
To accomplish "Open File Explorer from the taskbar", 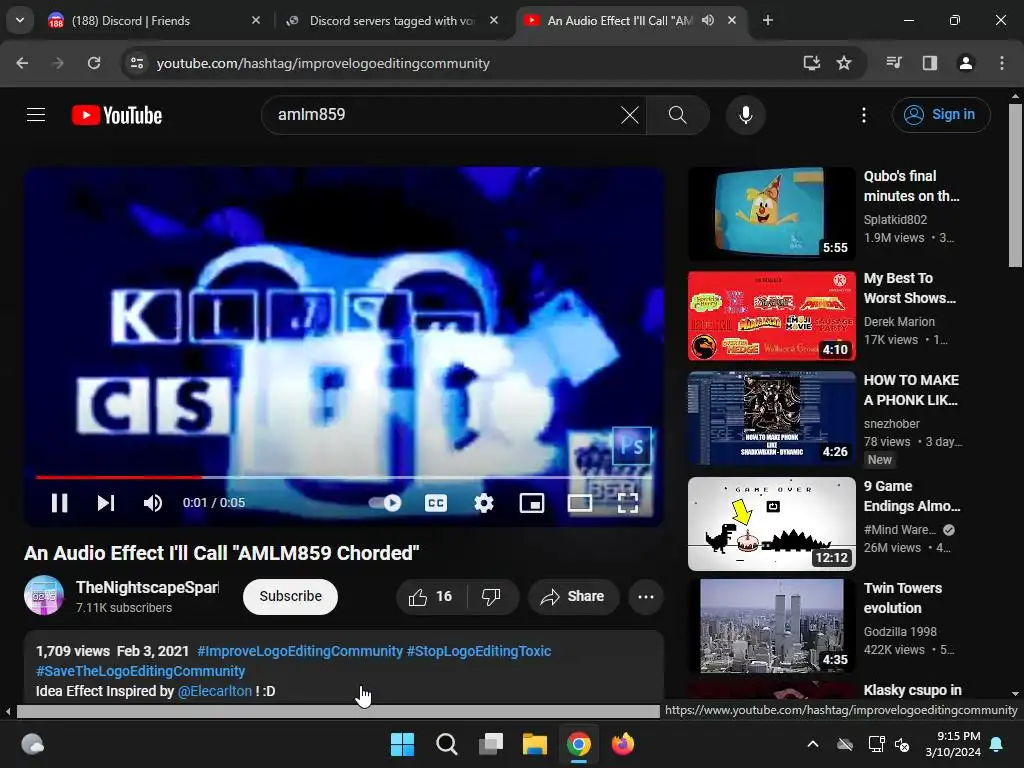I will point(534,744).
